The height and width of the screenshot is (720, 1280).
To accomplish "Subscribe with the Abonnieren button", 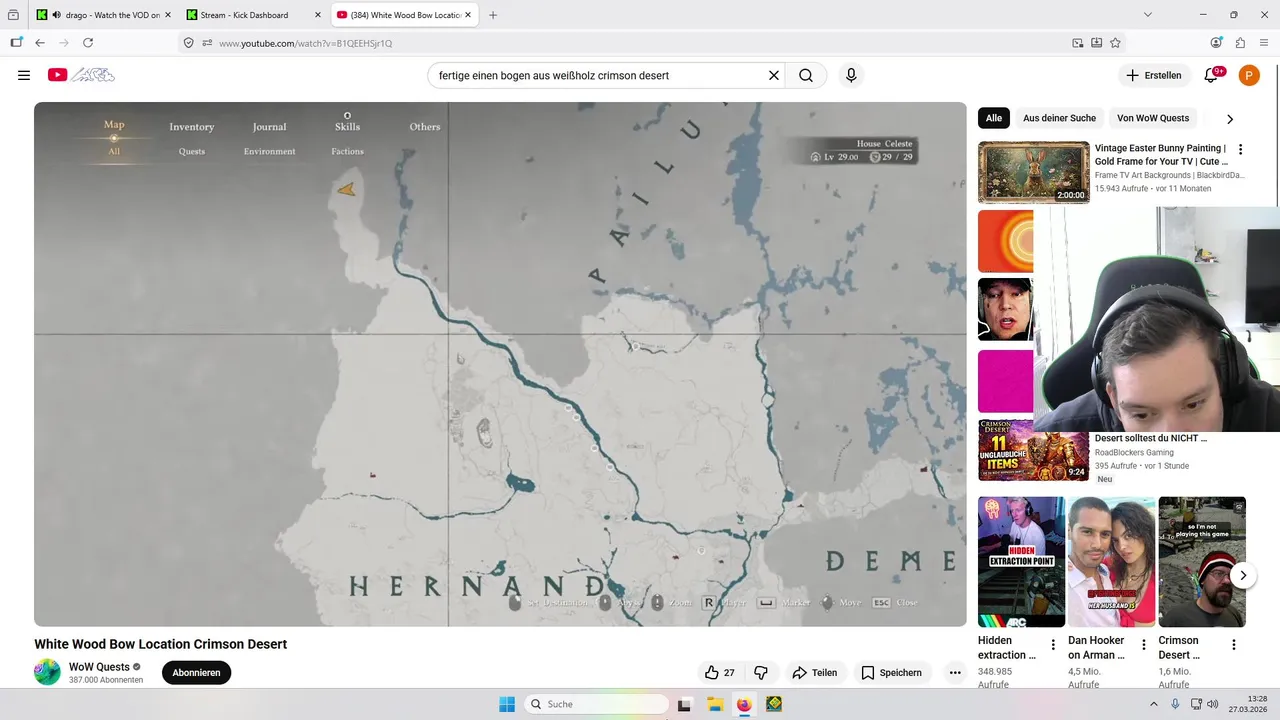I will click(196, 673).
